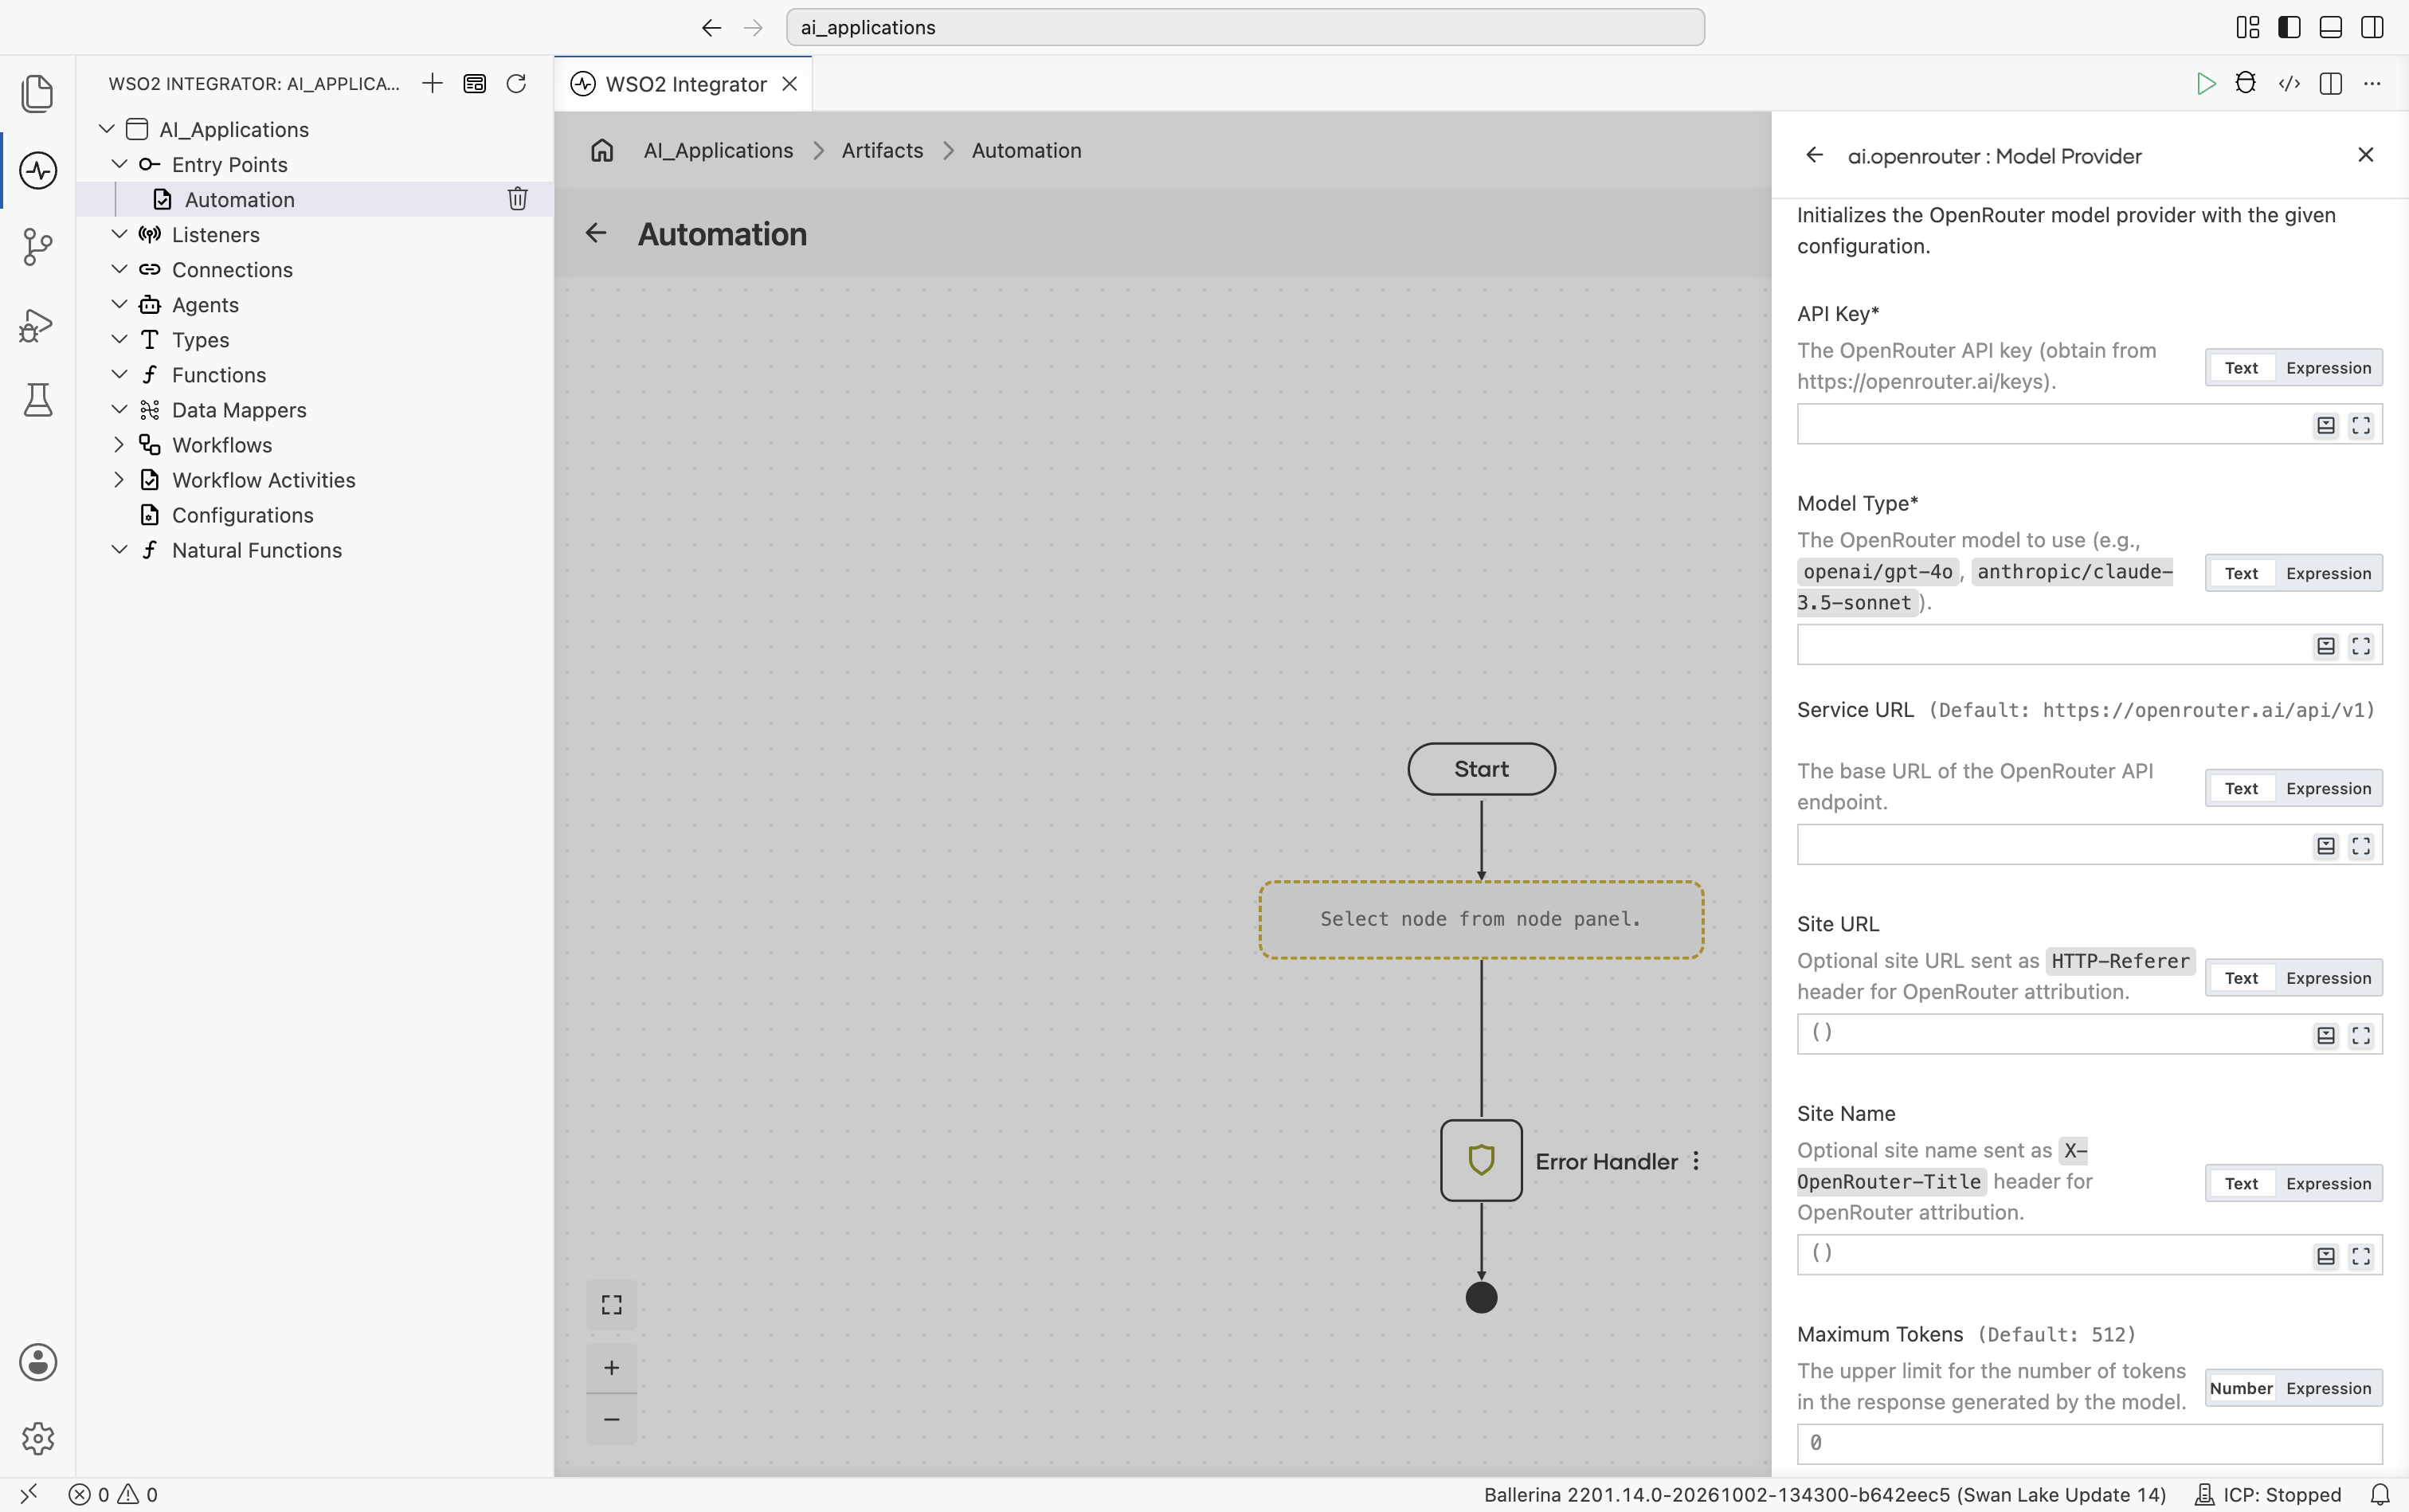Collapse the Entry Points tree section

point(119,164)
